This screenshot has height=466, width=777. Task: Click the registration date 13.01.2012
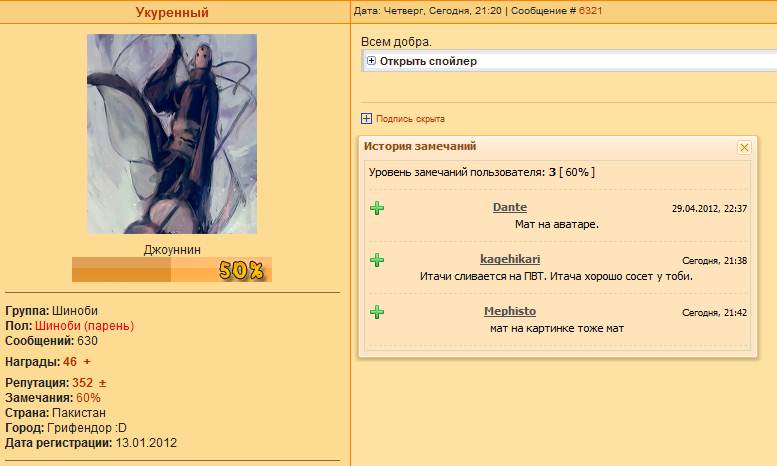click(146, 443)
